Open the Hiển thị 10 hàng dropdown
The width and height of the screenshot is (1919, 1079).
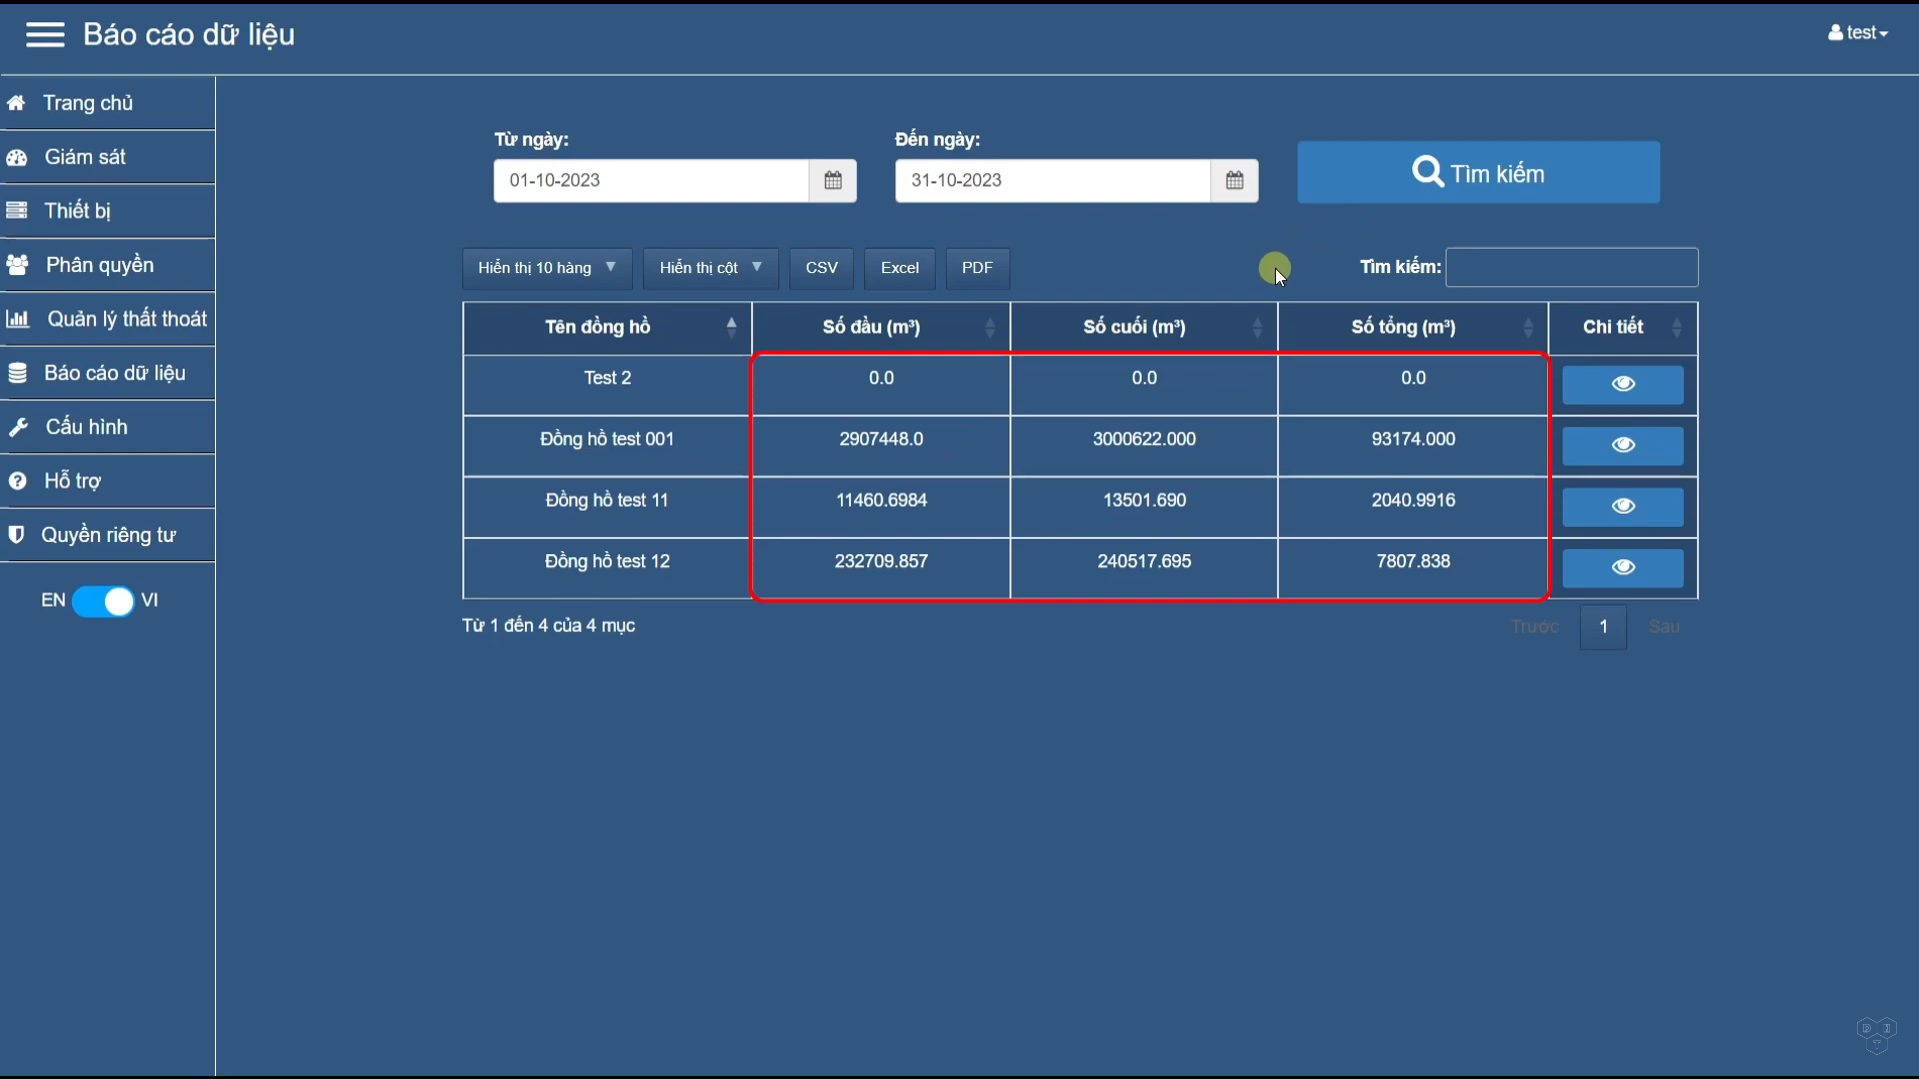[x=546, y=267]
